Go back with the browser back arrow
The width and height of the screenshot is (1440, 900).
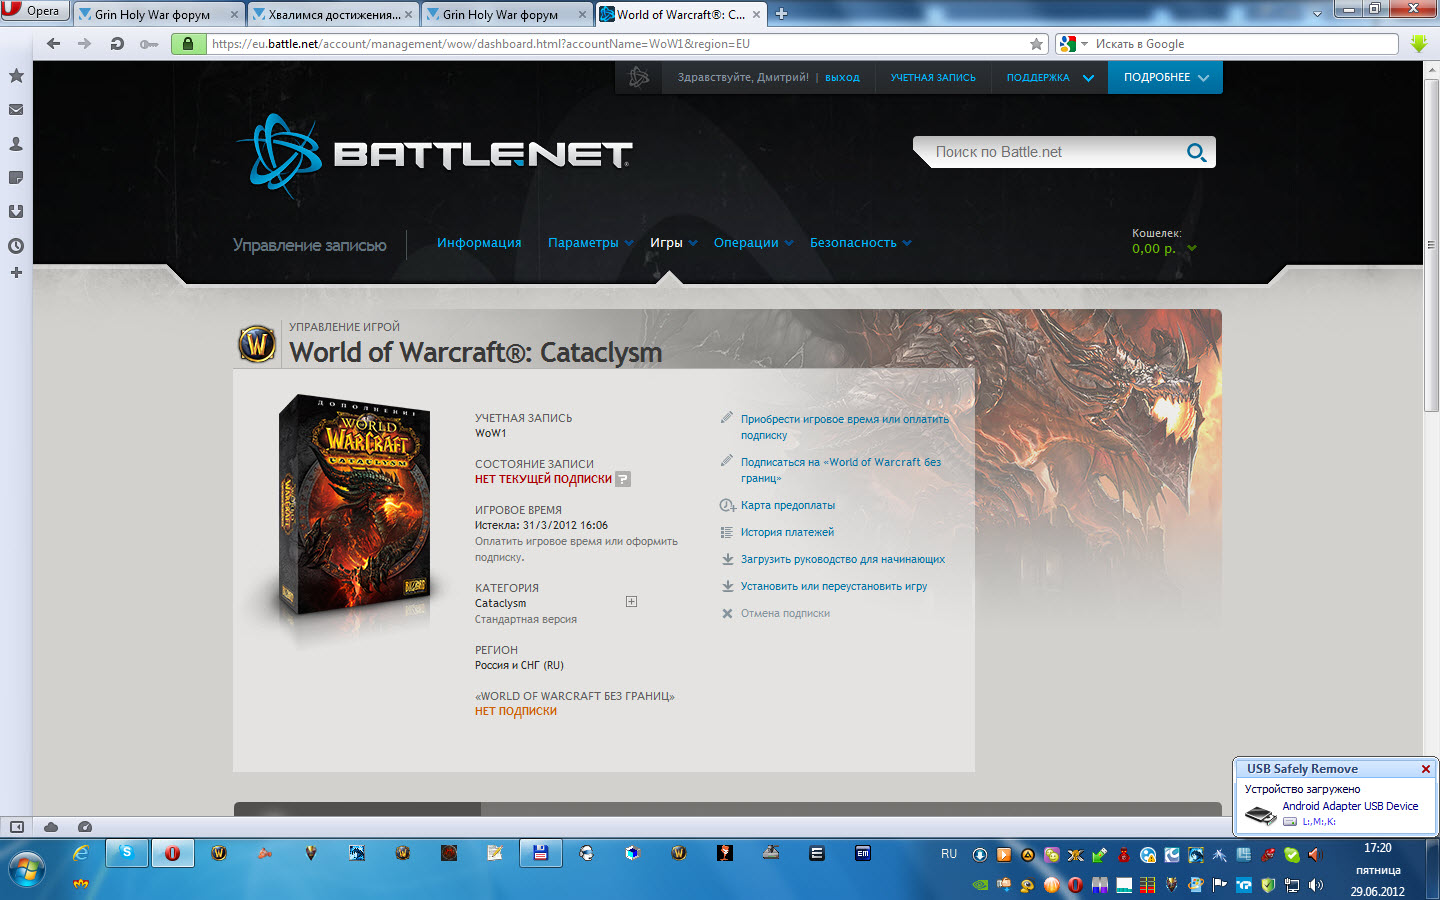coord(54,44)
